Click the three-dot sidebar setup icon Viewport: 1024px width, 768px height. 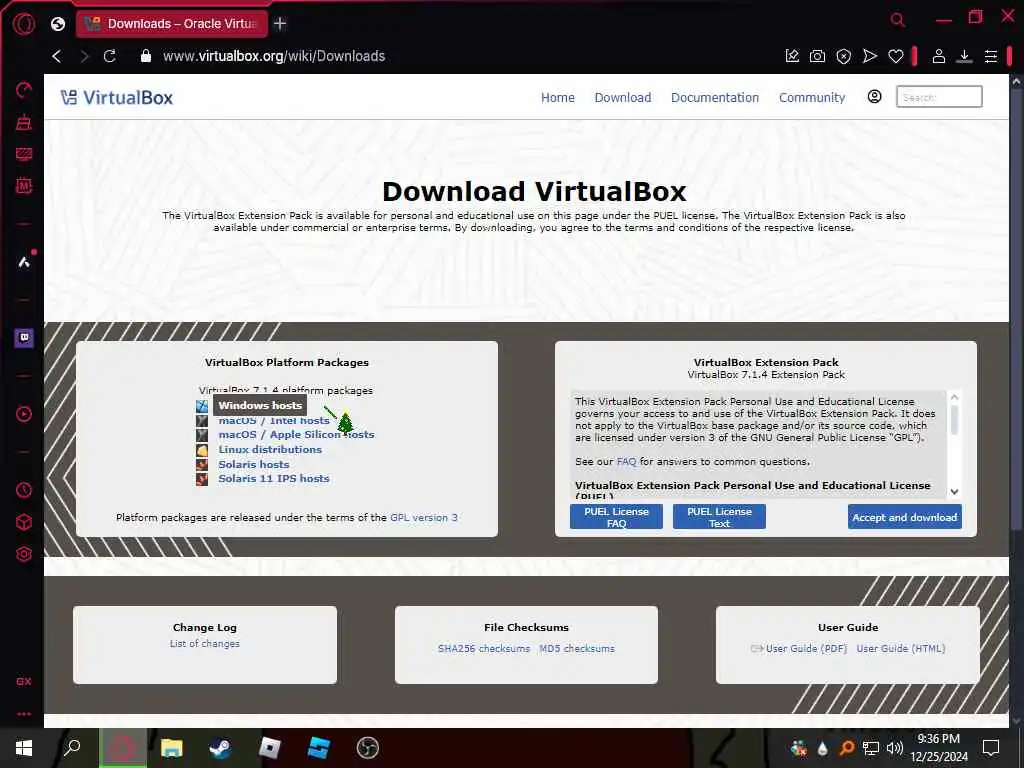coord(24,714)
